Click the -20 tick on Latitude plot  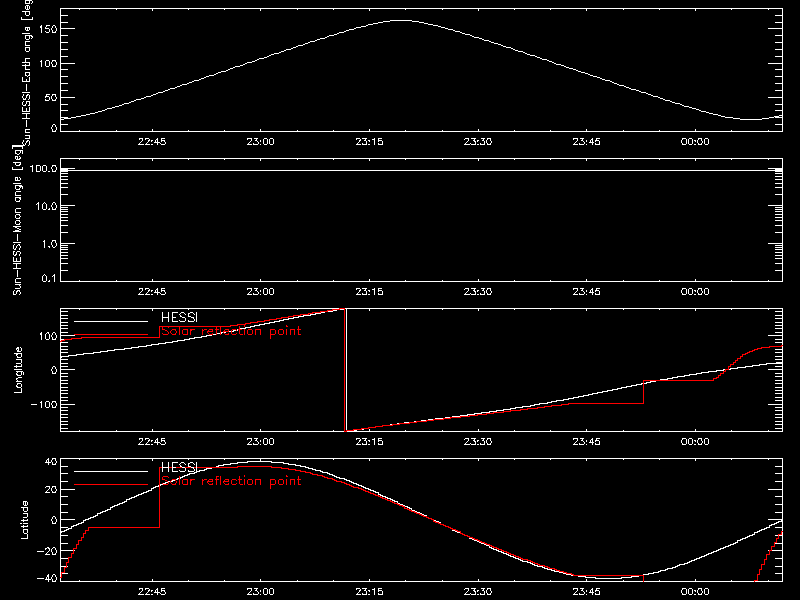coord(47,551)
